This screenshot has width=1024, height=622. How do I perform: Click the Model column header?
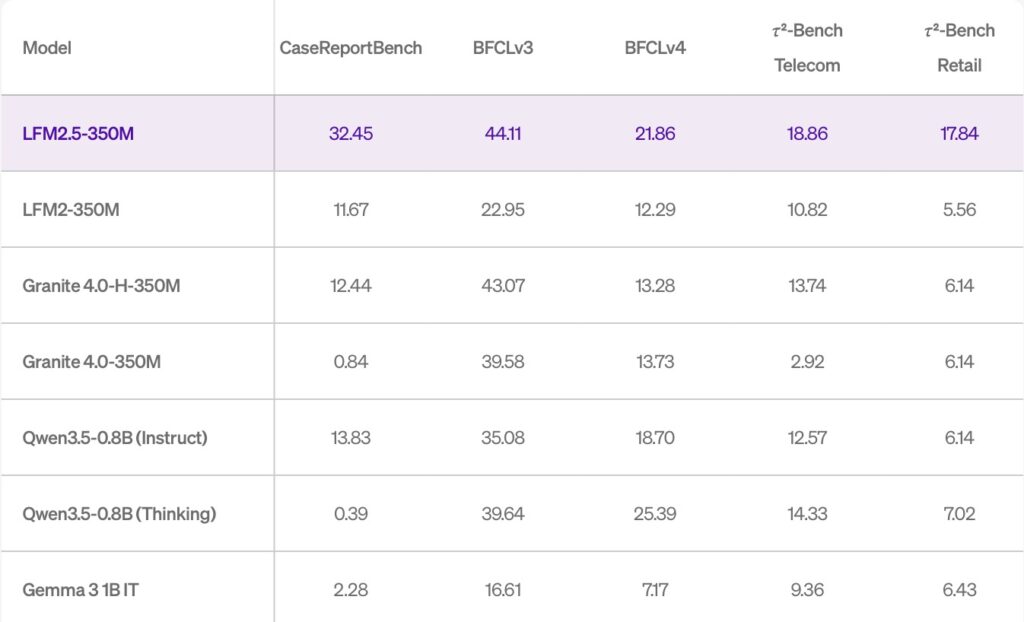pyautogui.click(x=47, y=48)
